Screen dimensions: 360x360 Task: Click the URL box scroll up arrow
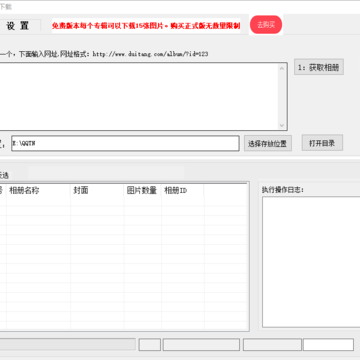tap(282, 68)
